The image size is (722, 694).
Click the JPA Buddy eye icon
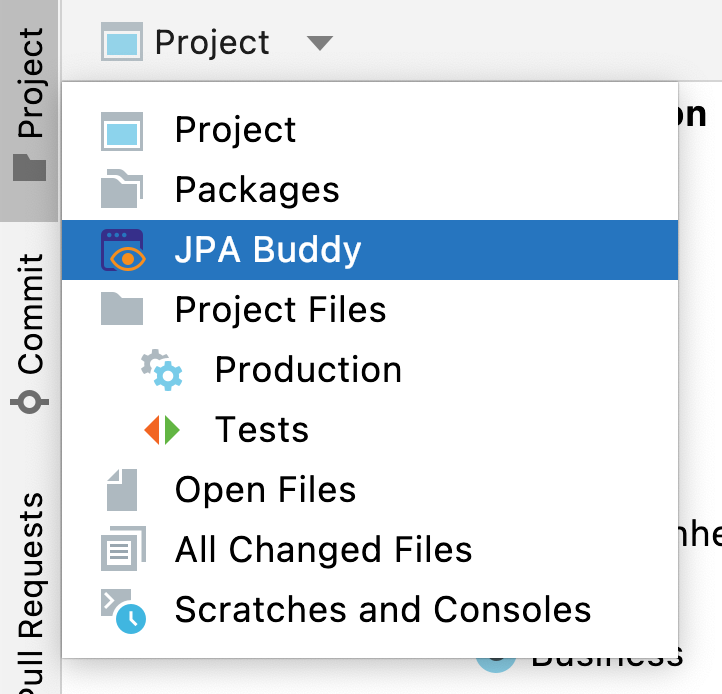tap(123, 250)
